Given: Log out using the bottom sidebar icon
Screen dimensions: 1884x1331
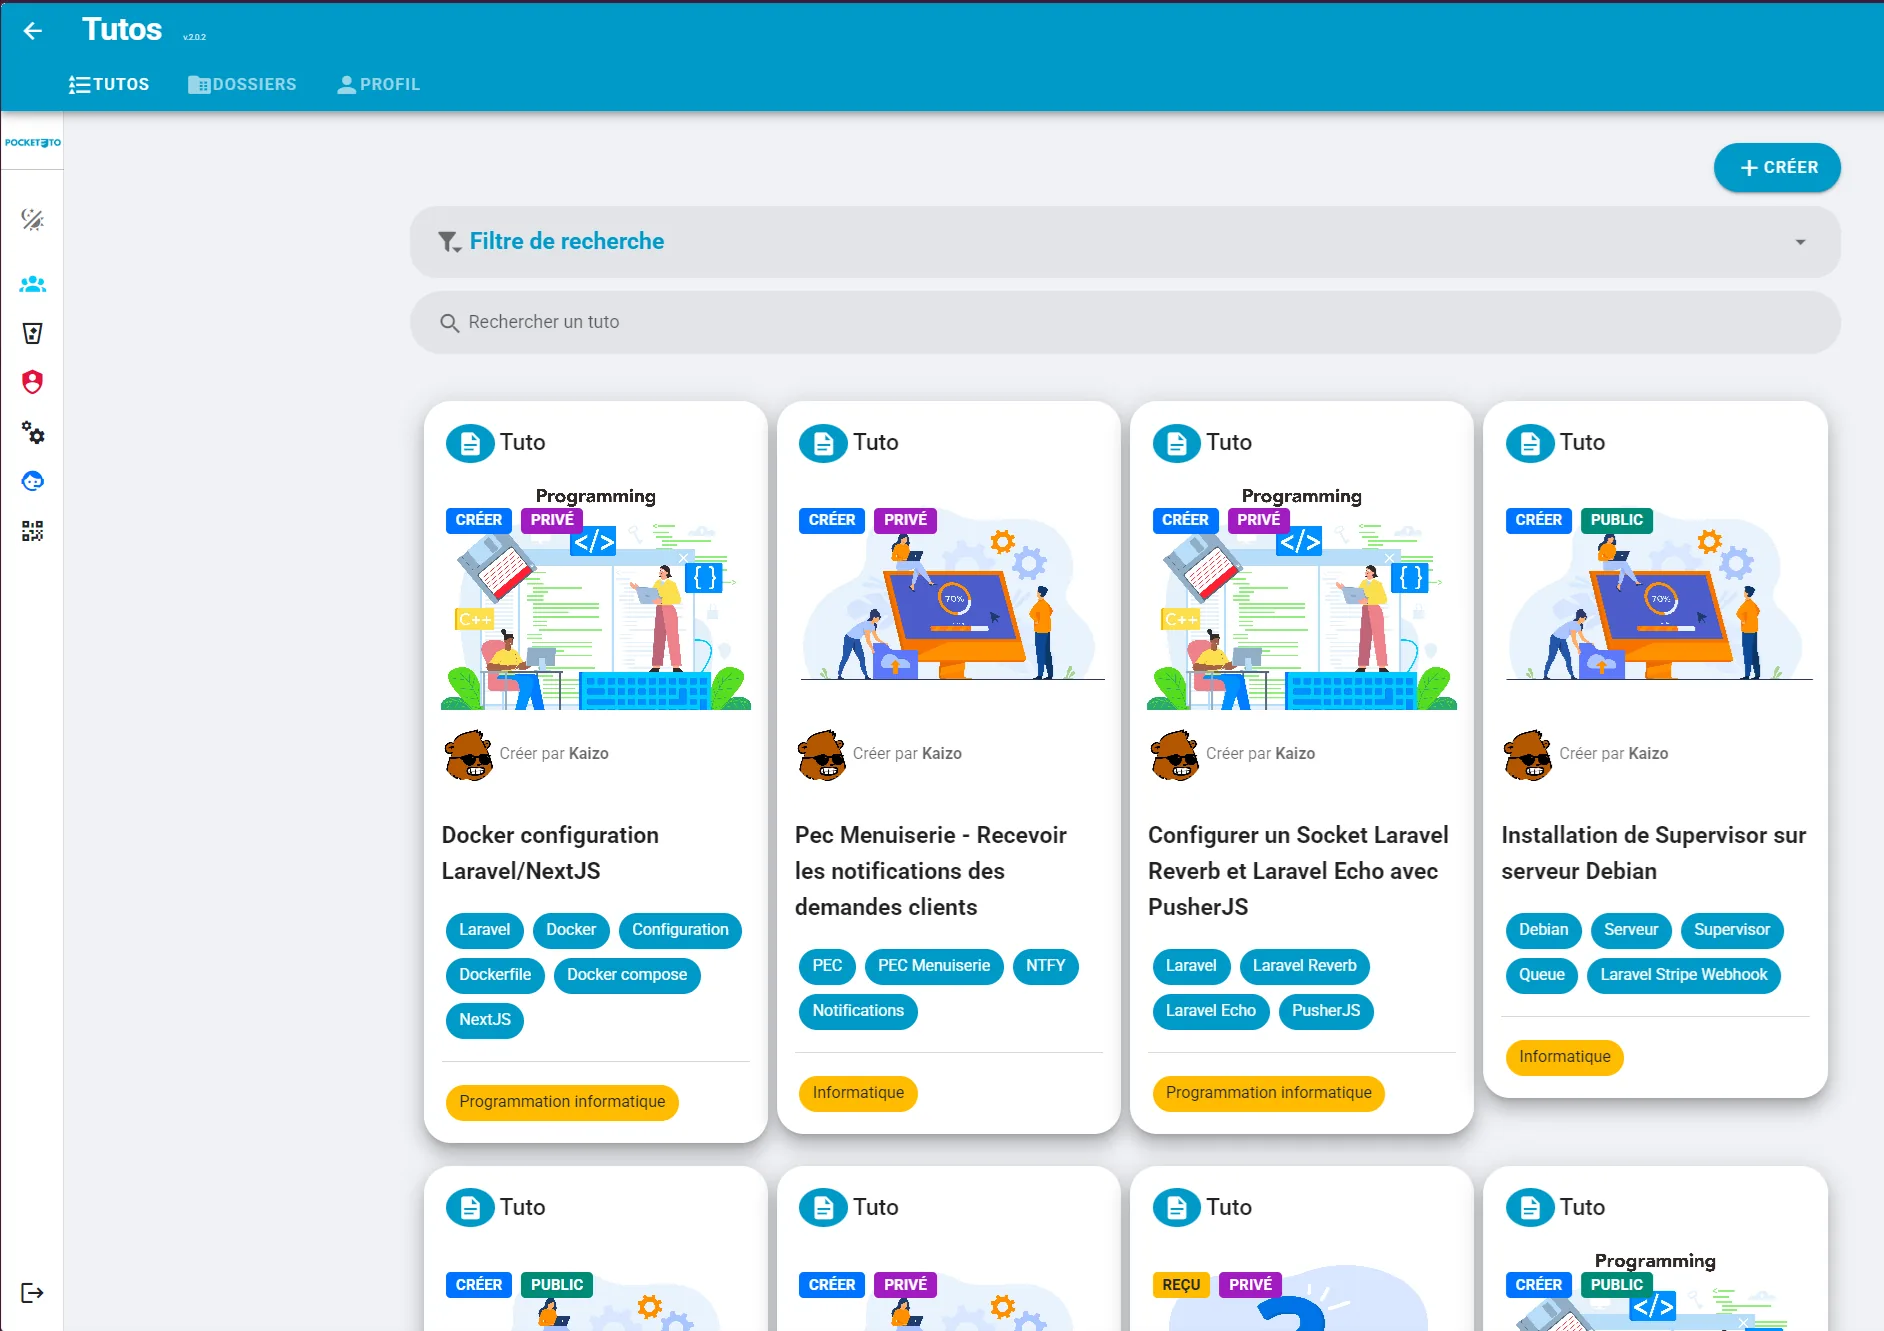Looking at the screenshot, I should tap(33, 1293).
